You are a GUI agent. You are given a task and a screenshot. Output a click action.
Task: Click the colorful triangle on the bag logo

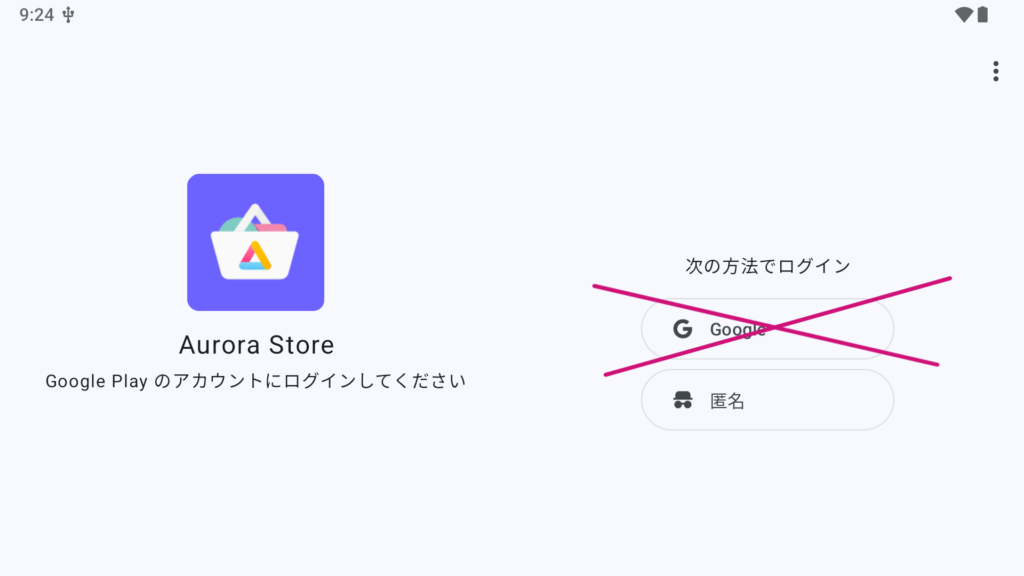255,256
